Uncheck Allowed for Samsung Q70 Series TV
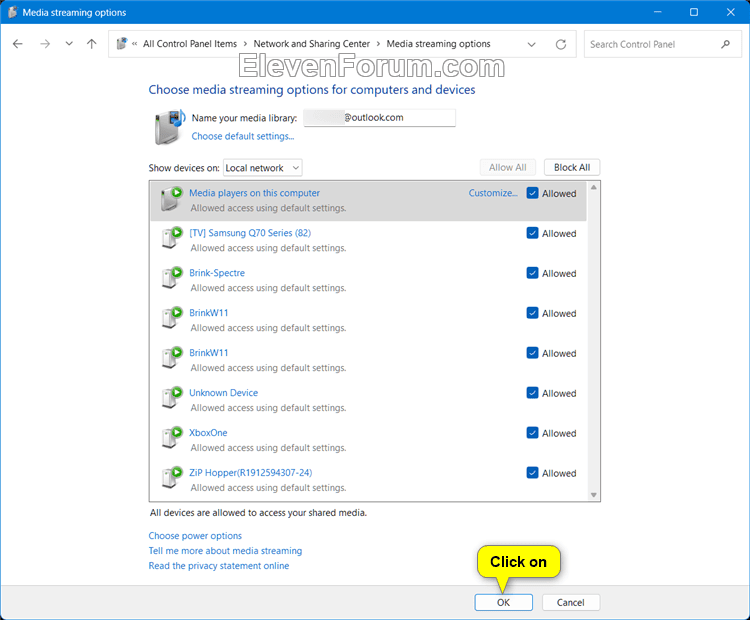This screenshot has width=750, height=620. point(532,233)
